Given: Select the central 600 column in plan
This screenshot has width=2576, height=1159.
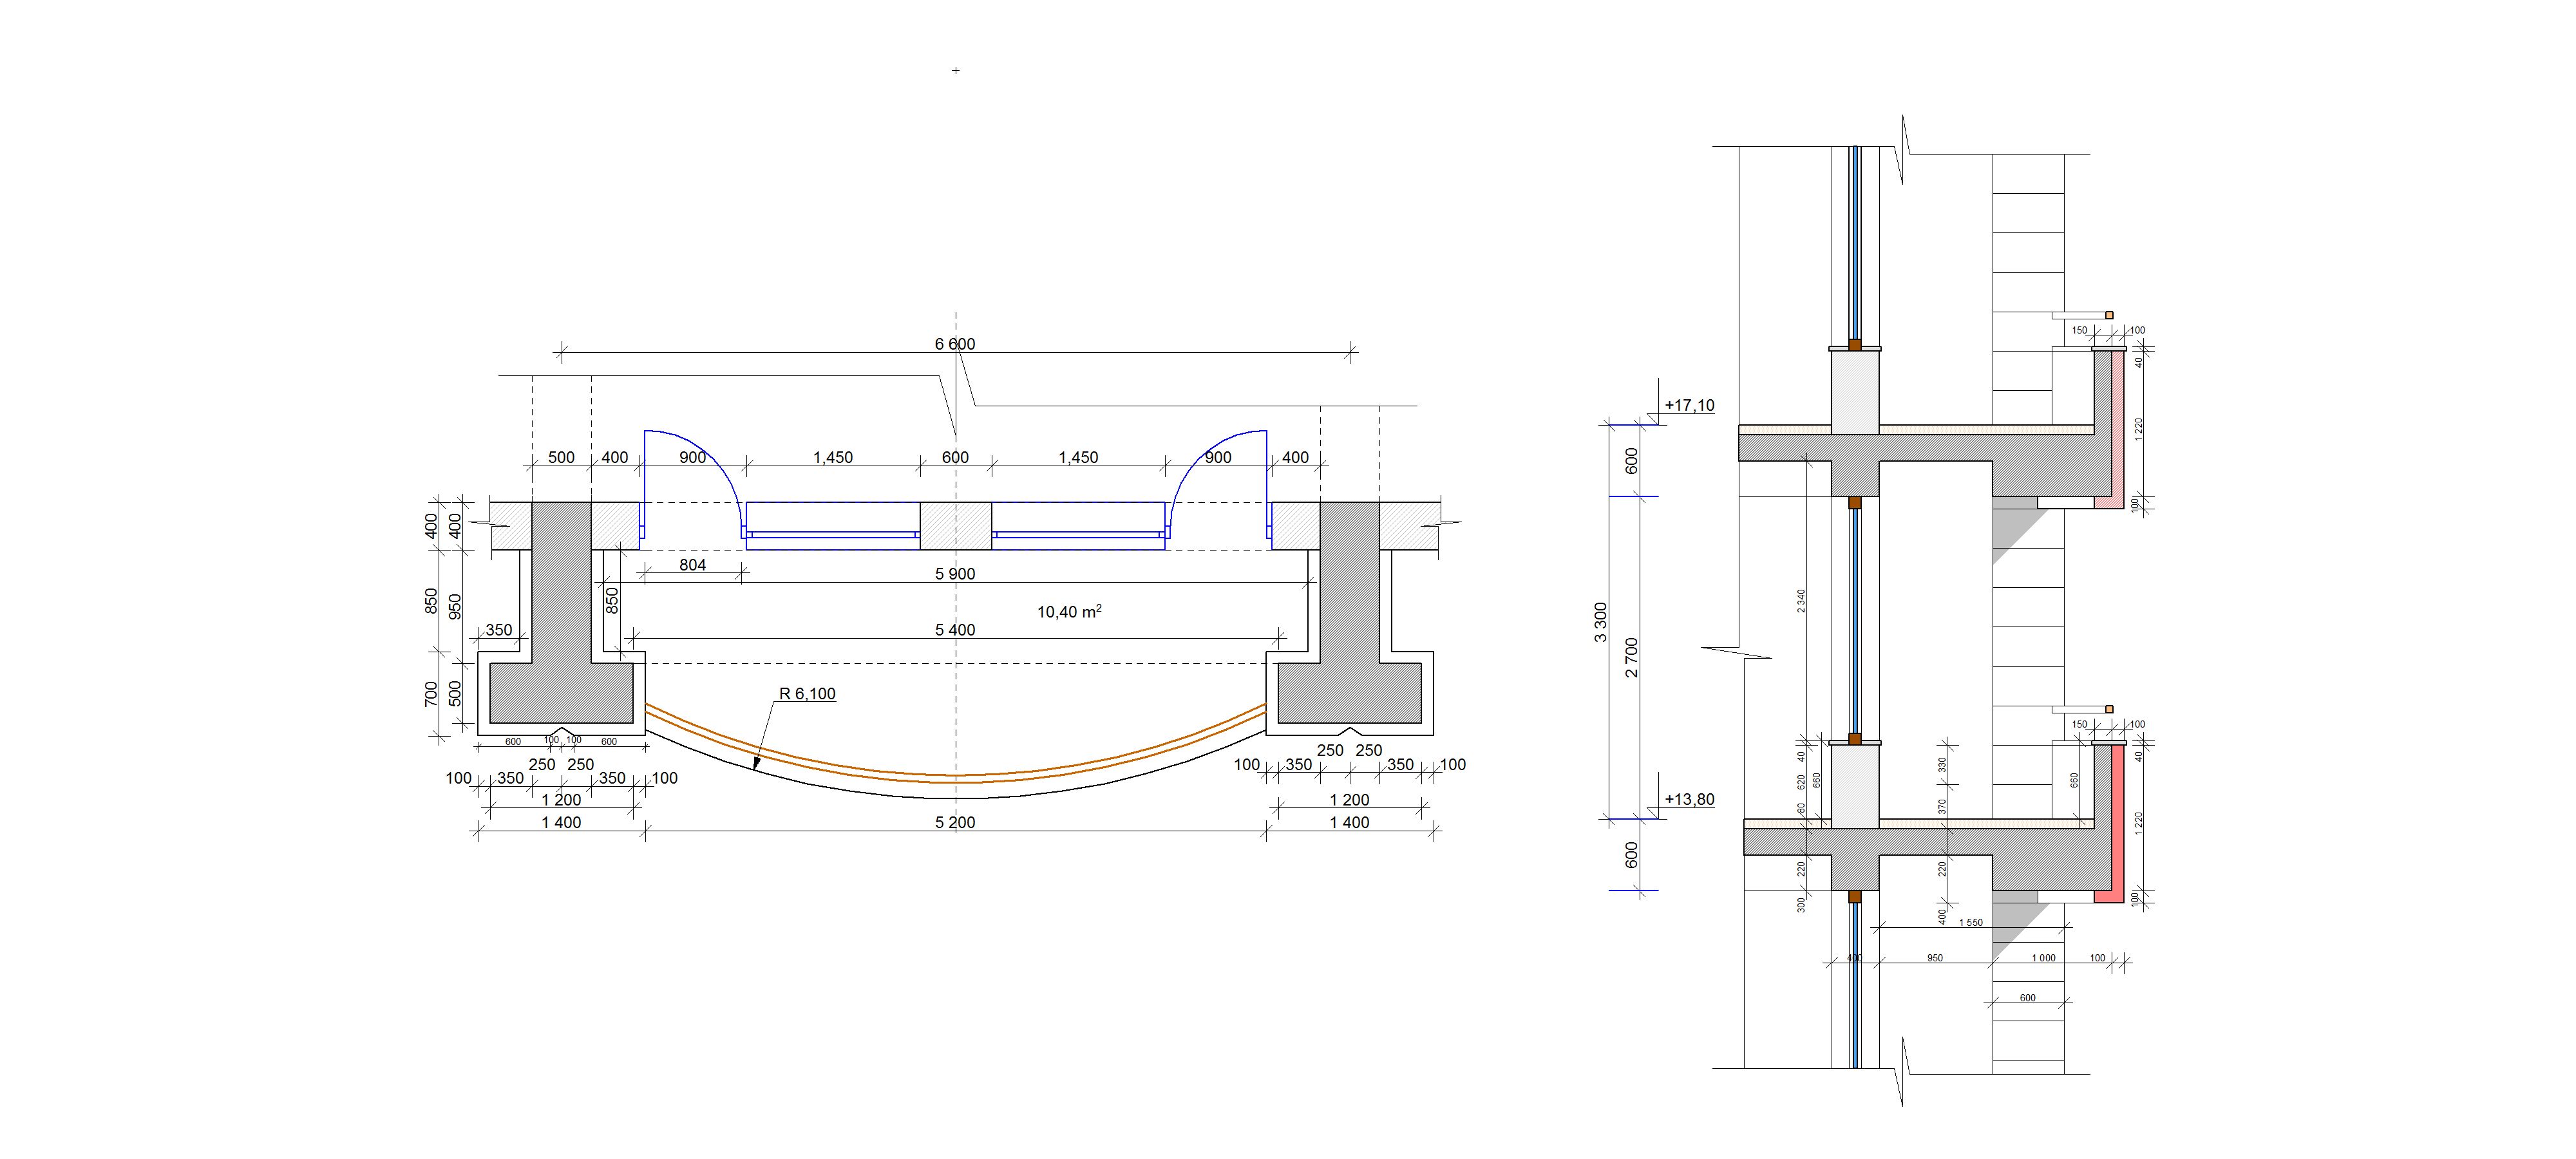Looking at the screenshot, I should [x=955, y=525].
